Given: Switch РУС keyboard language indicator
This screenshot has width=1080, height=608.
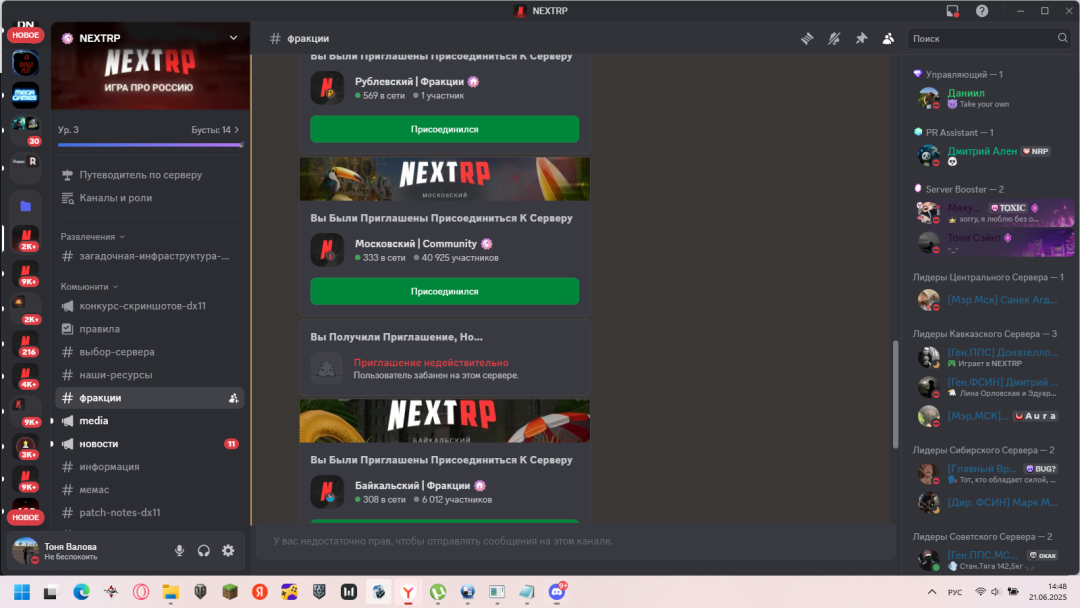Looking at the screenshot, I should click(955, 592).
